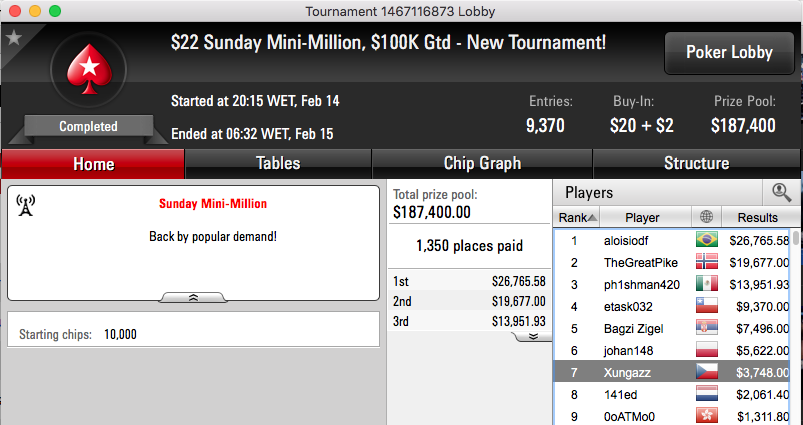This screenshot has width=803, height=425.
Task: Collapse the Sunday Mini-Million news panel
Action: (193, 298)
